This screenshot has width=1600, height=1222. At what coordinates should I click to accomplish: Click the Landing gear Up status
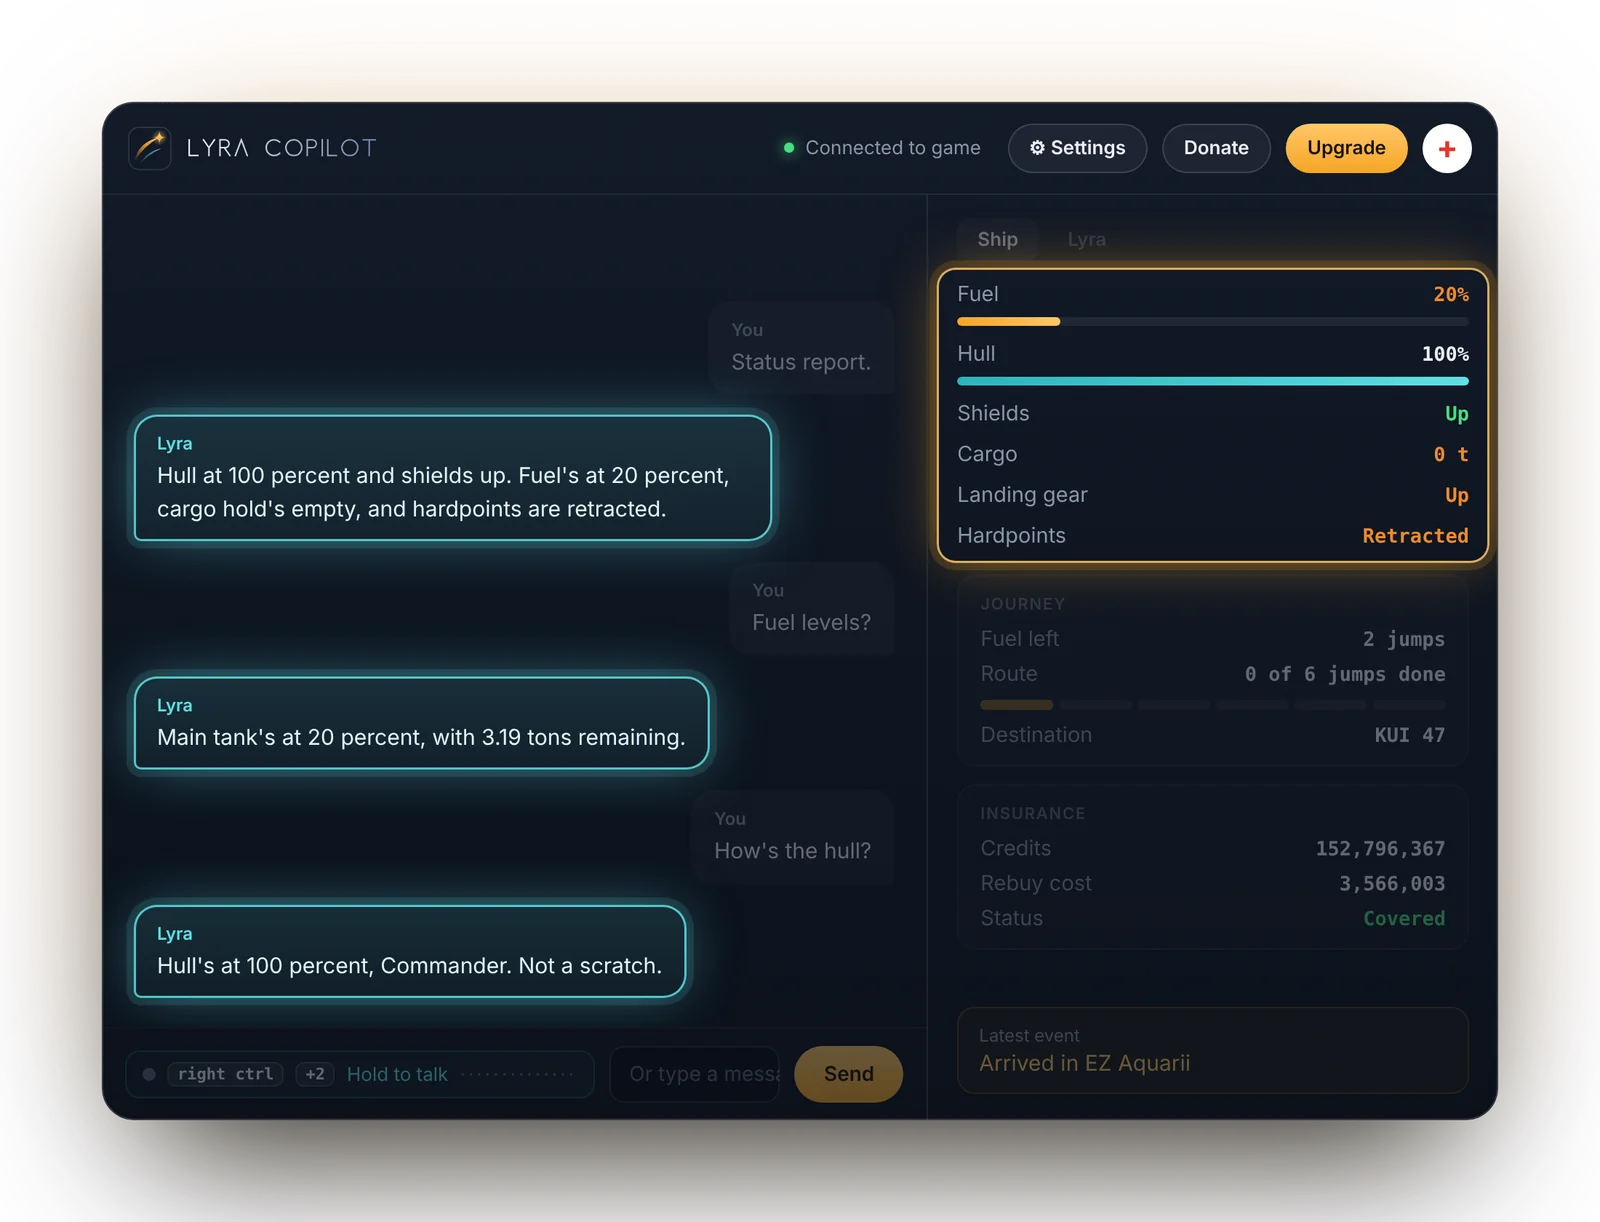(x=1456, y=495)
